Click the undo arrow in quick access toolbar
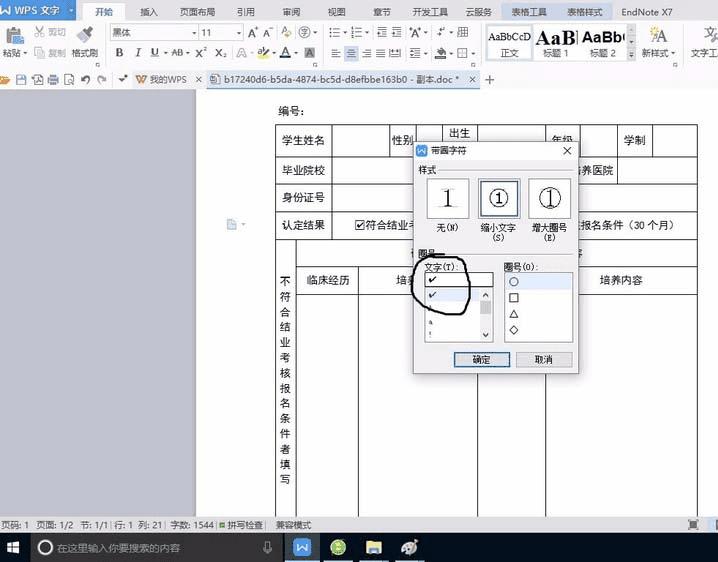The width and height of the screenshot is (718, 562). click(86, 78)
